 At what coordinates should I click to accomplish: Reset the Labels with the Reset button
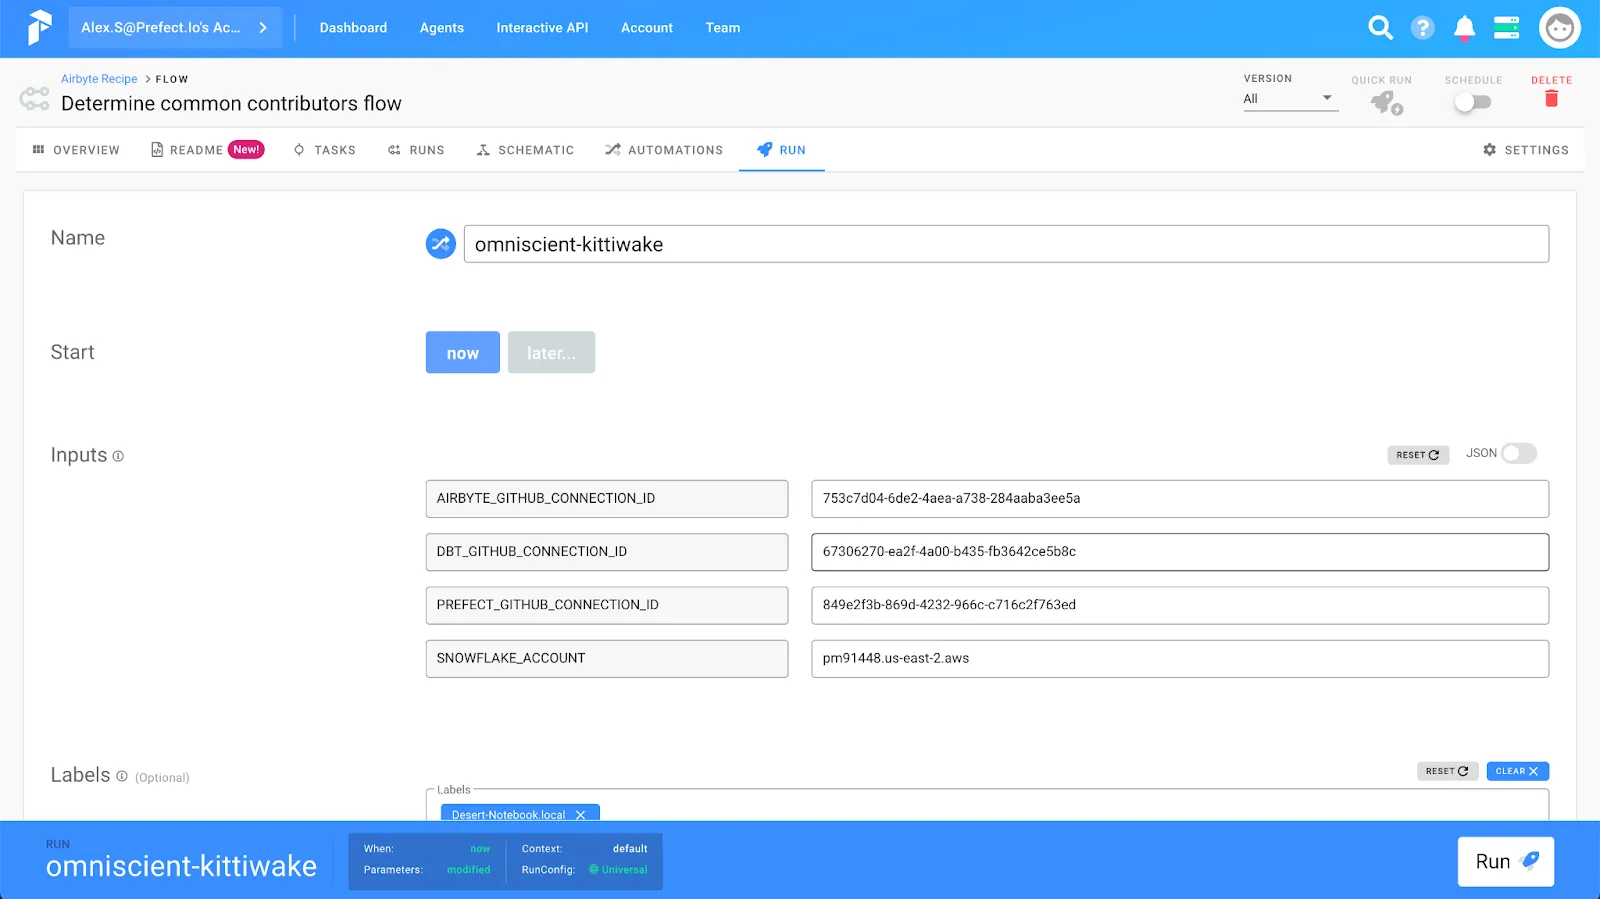tap(1447, 771)
